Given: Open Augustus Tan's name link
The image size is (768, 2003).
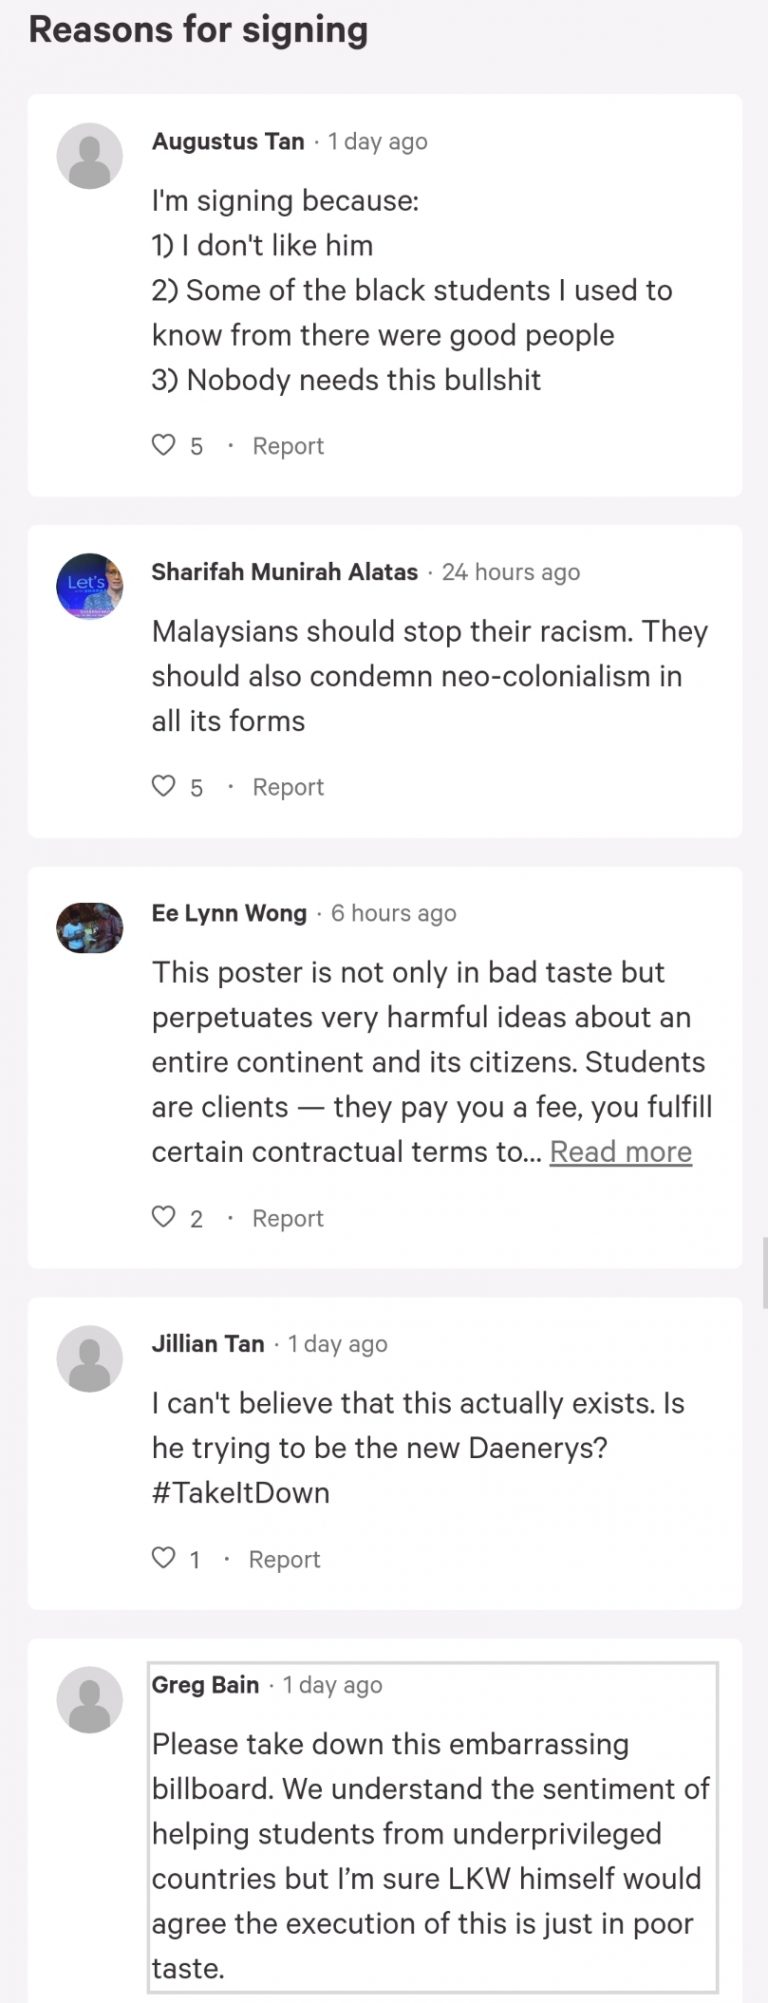Looking at the screenshot, I should (x=228, y=141).
